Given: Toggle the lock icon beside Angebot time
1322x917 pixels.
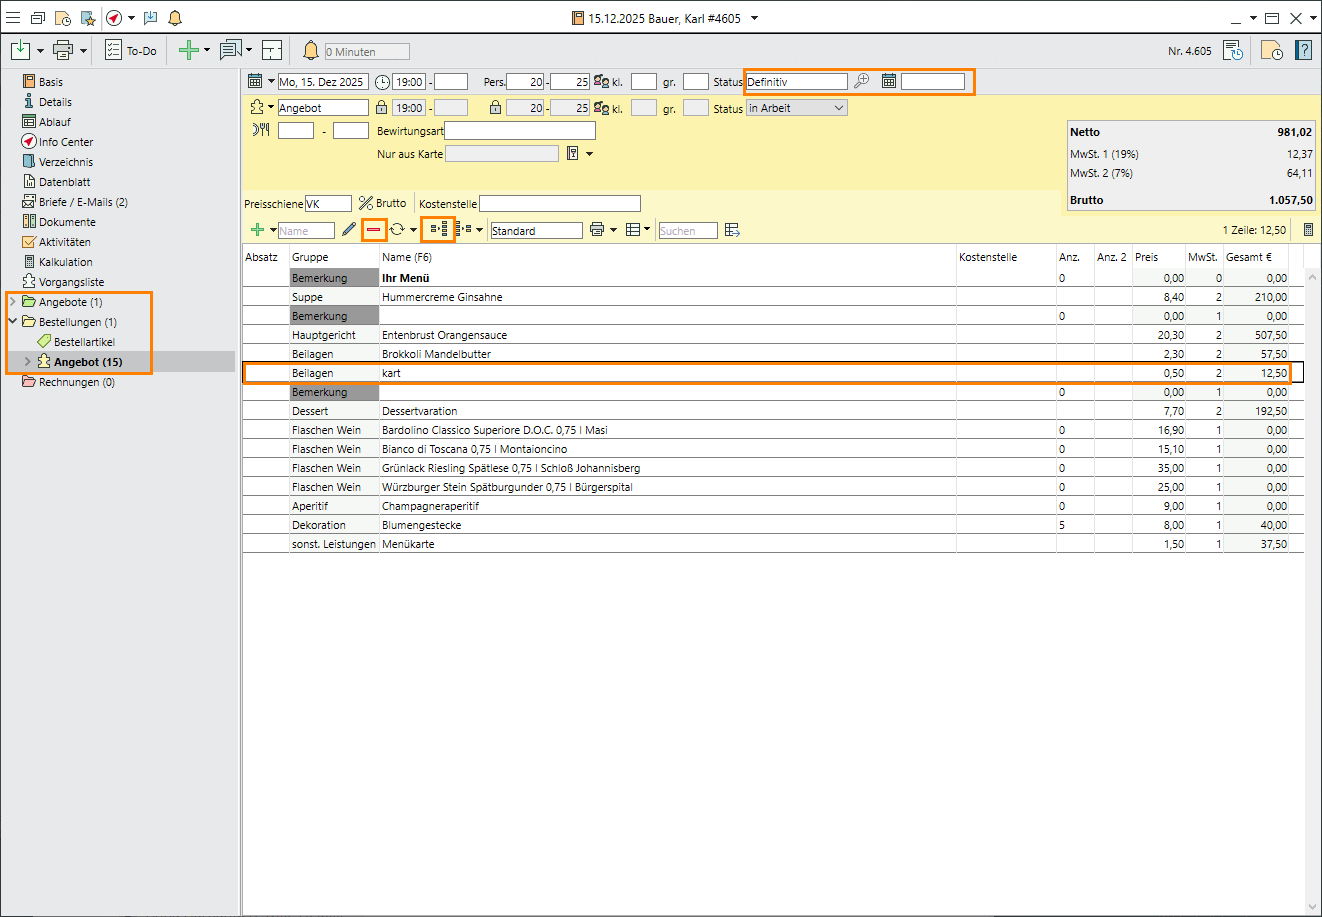Looking at the screenshot, I should tap(381, 108).
